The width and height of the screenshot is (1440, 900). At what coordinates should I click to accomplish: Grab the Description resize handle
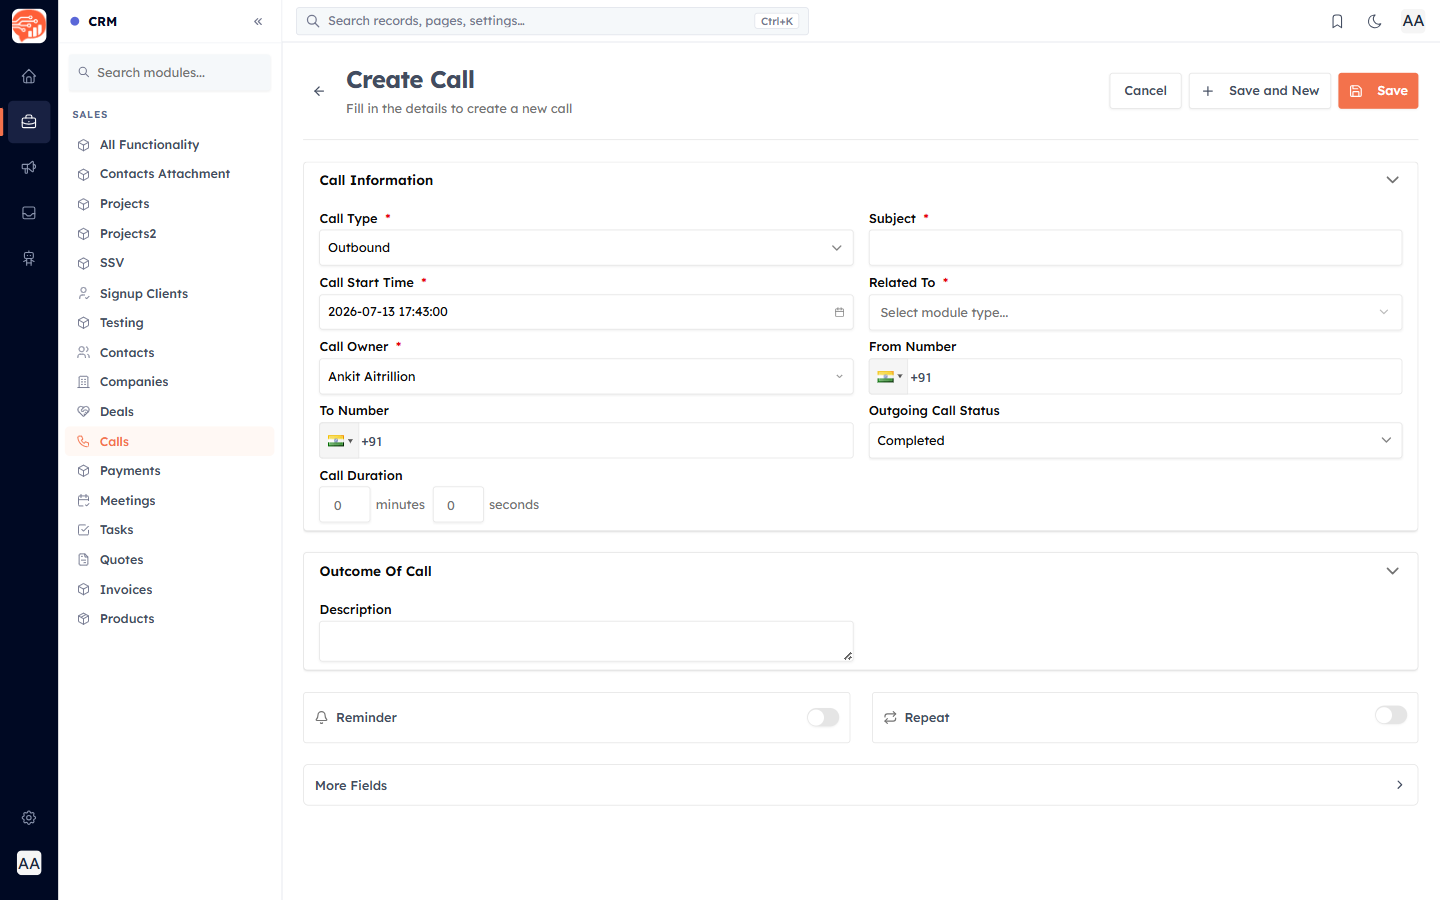[x=848, y=656]
